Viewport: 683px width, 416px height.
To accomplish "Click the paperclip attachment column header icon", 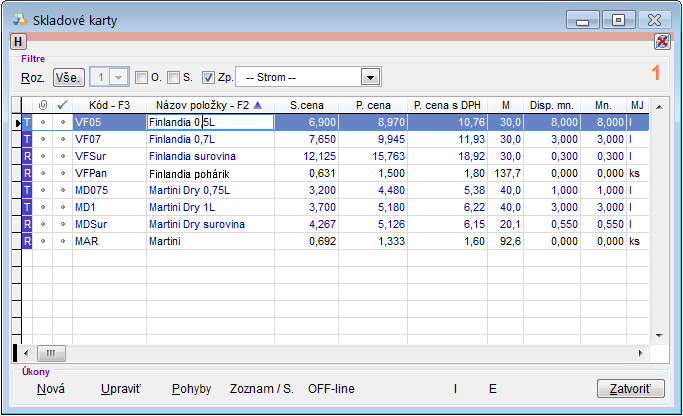I will coord(42,104).
